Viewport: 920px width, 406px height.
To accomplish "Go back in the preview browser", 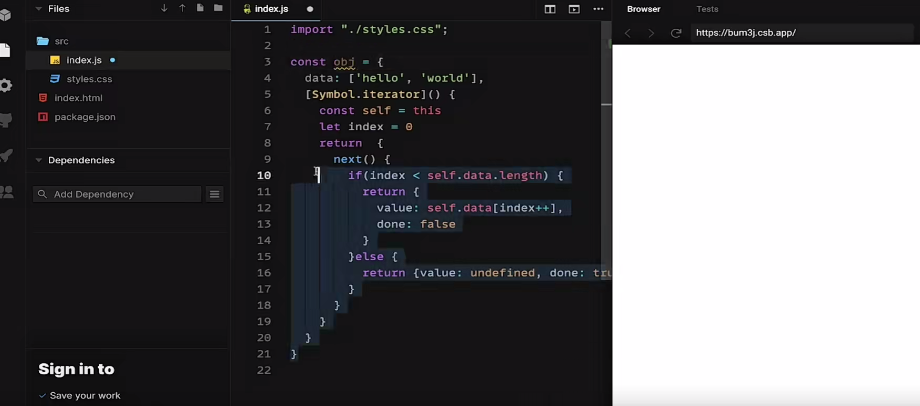I will point(627,33).
